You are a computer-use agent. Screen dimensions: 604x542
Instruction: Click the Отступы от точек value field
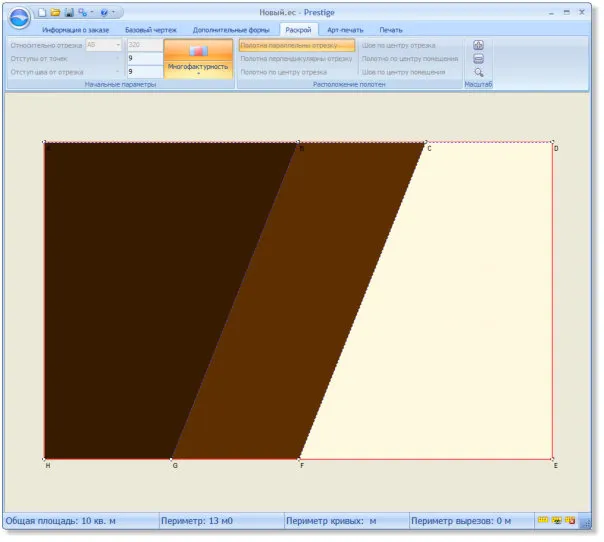click(x=145, y=59)
